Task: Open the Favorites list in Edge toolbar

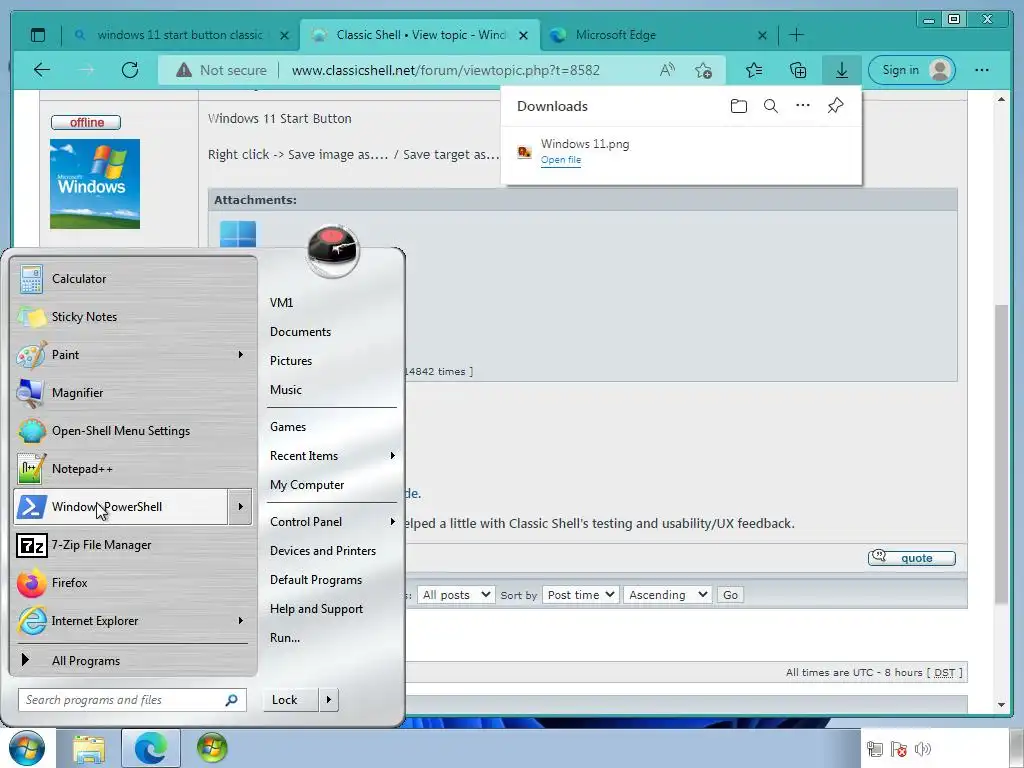Action: click(754, 70)
